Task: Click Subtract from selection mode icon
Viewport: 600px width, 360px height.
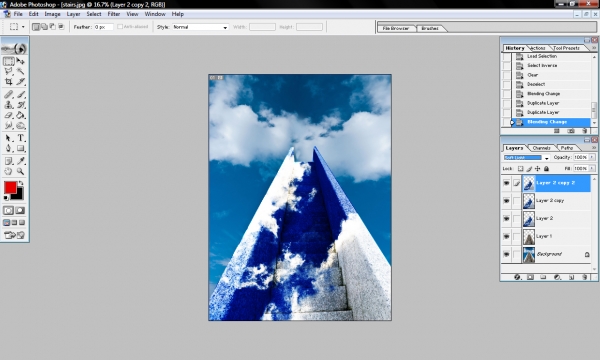Action: [x=52, y=27]
